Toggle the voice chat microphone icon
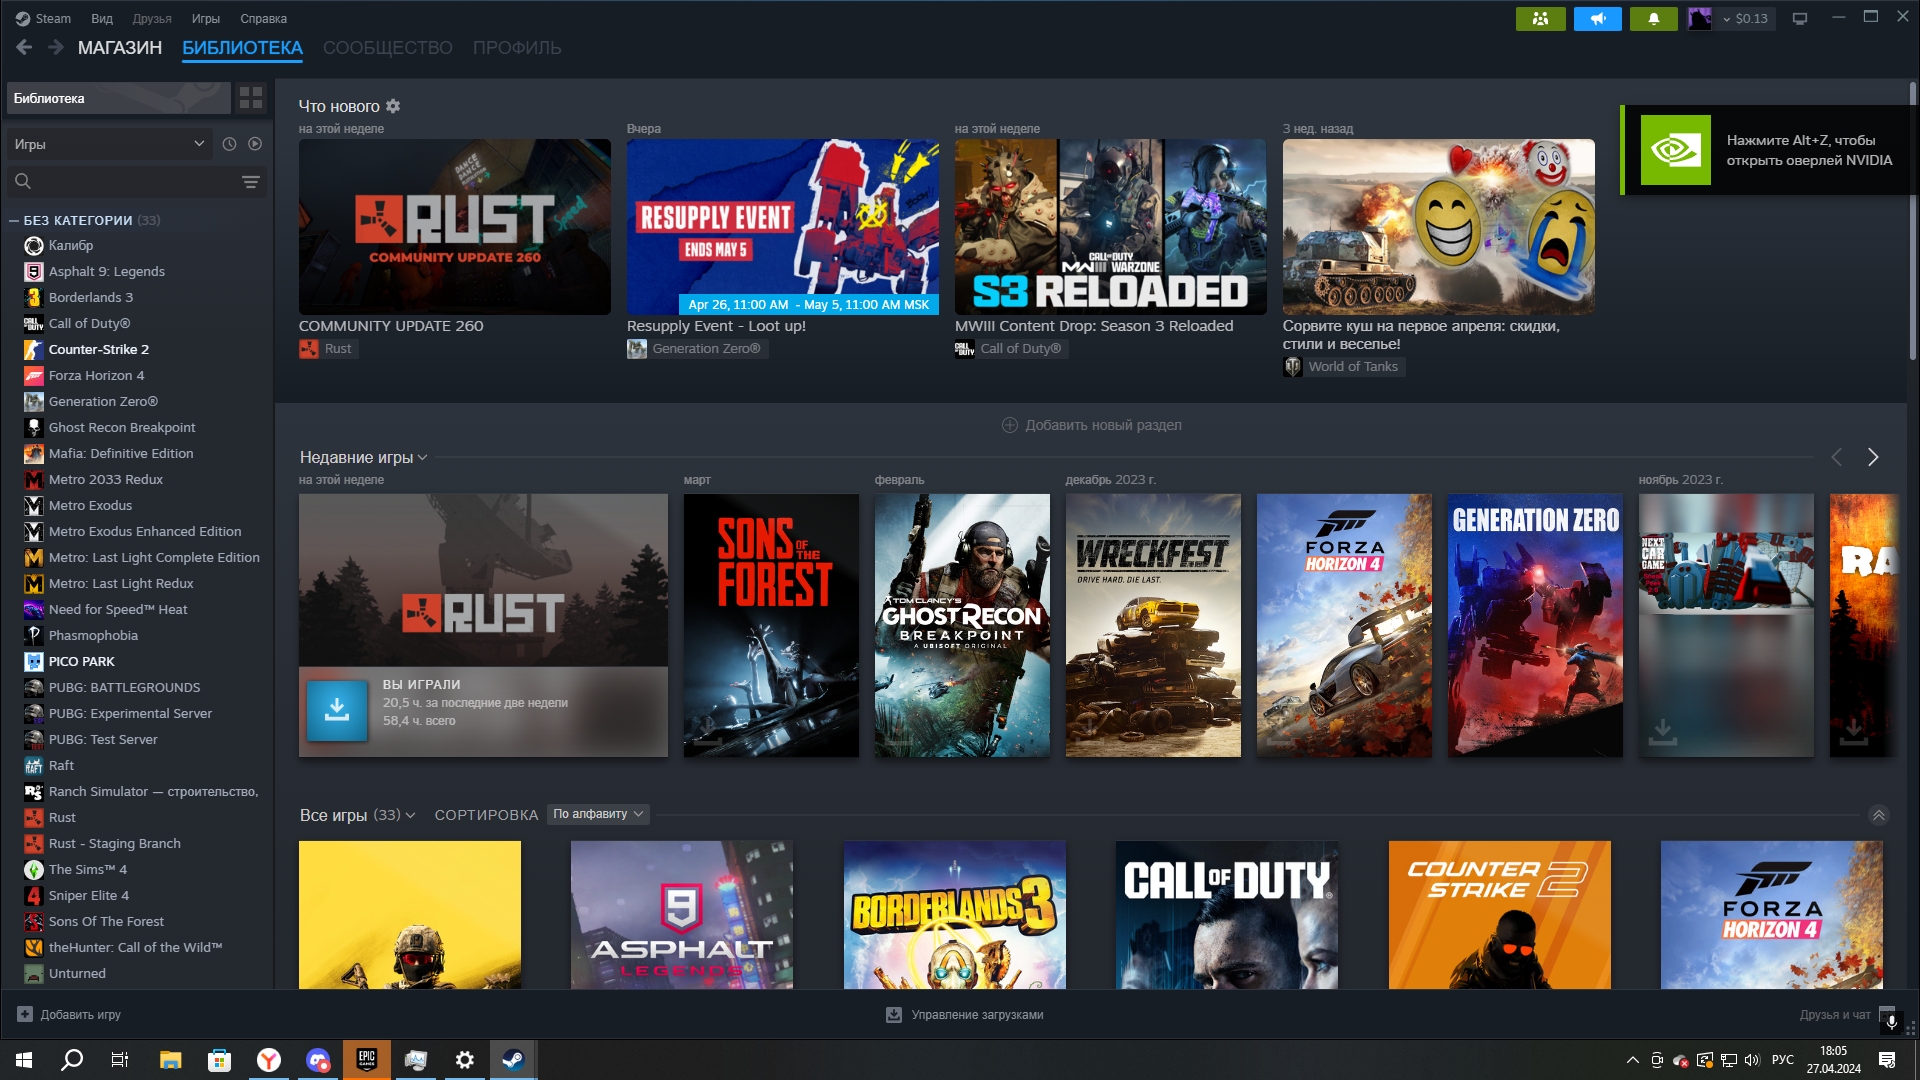Screen dimensions: 1920x1080 (1891, 1021)
